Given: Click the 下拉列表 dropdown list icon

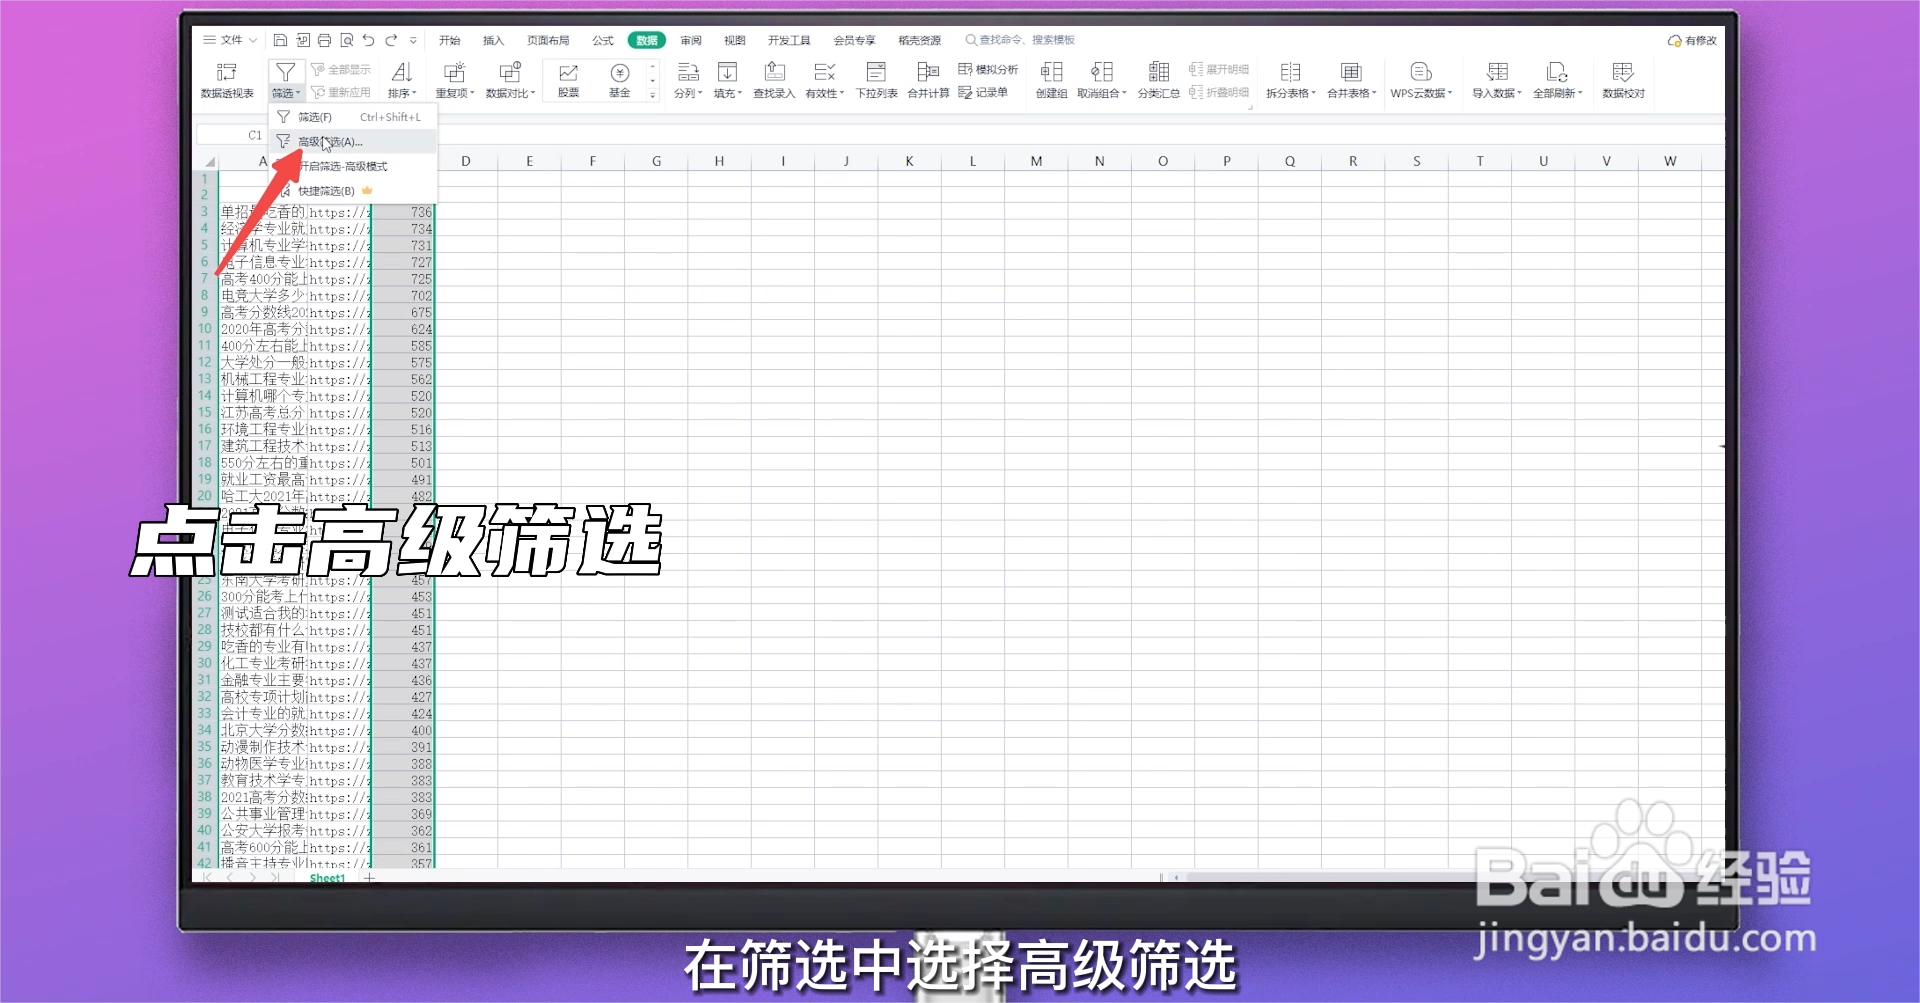Looking at the screenshot, I should coord(876,72).
